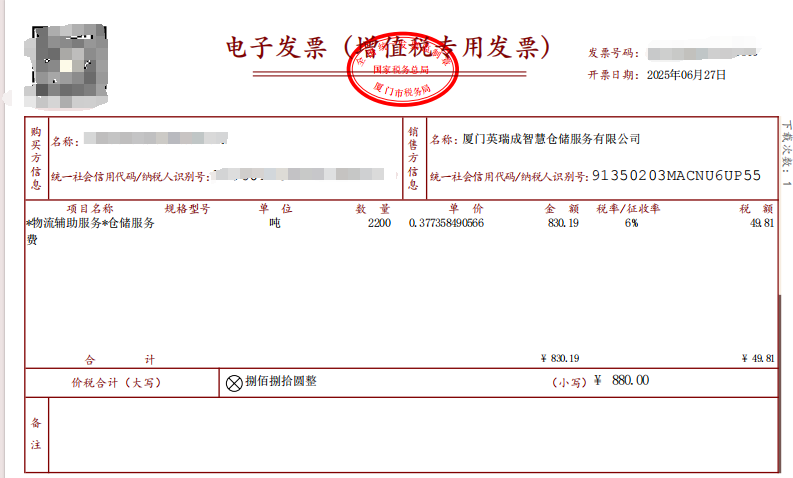Click the ¥ symbol beside 880.00
The width and height of the screenshot is (793, 478).
coord(598,381)
